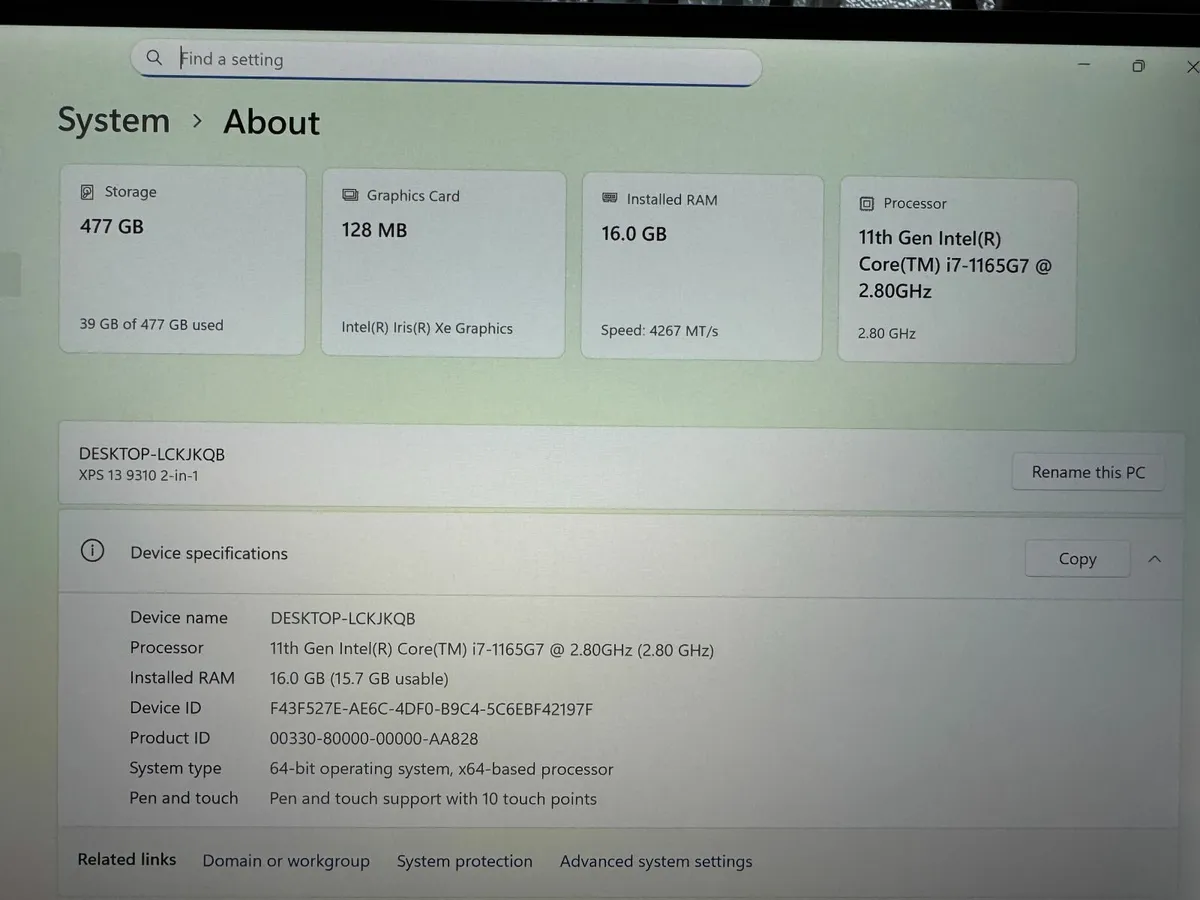This screenshot has width=1200, height=900.
Task: Select the Storage summary card
Action: point(182,260)
